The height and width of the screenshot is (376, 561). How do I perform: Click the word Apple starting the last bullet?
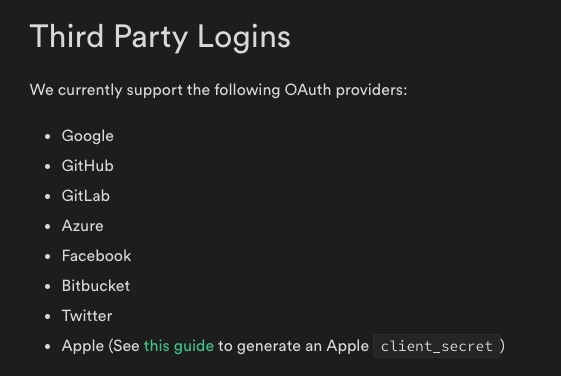tap(83, 346)
